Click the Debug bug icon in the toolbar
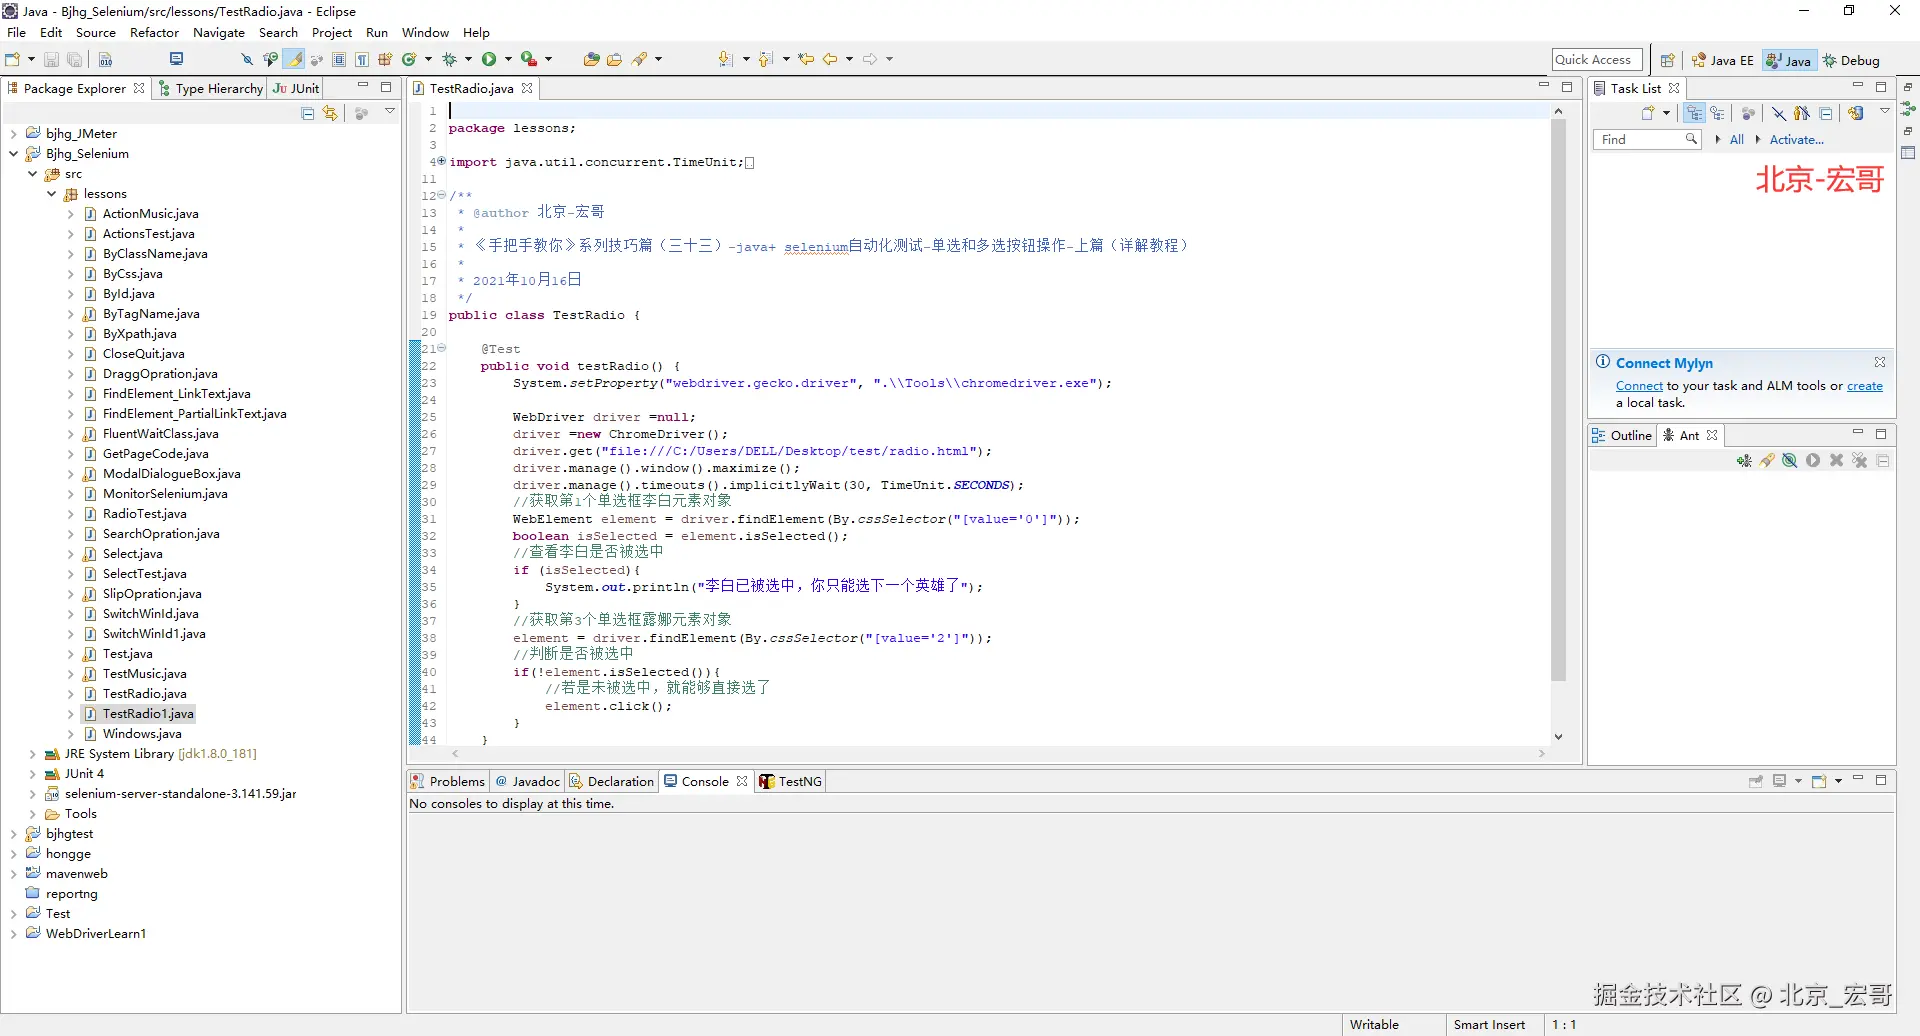Image resolution: width=1920 pixels, height=1036 pixels. point(450,60)
